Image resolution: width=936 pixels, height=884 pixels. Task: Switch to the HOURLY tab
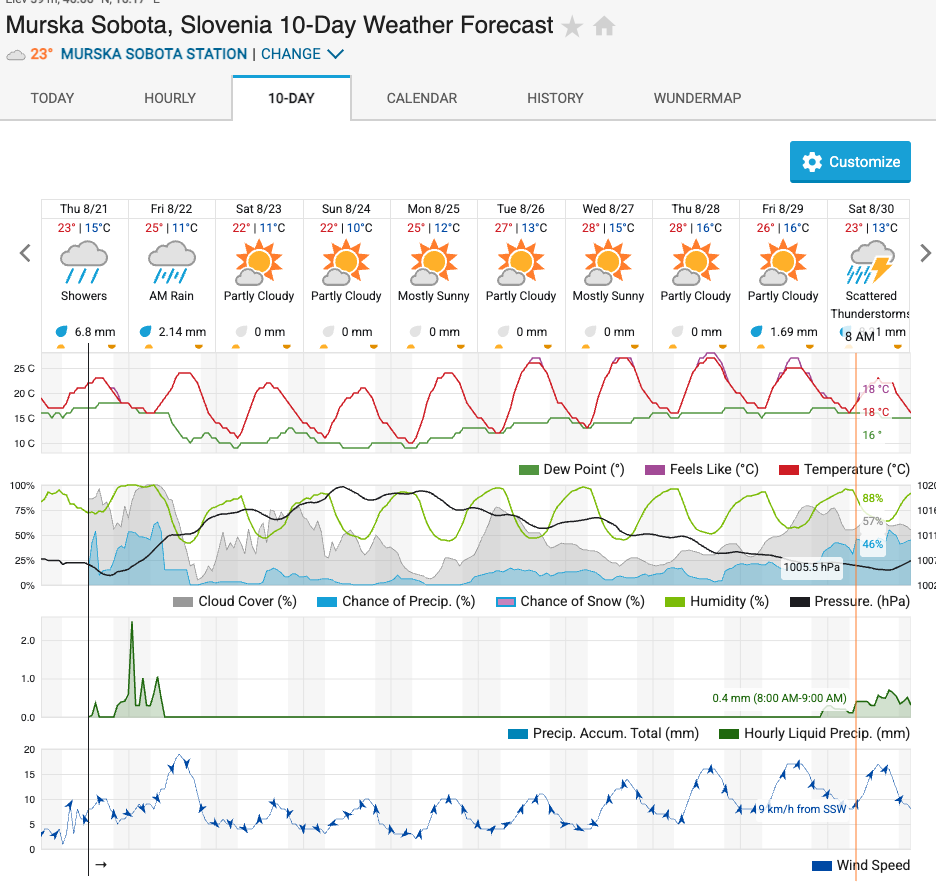pyautogui.click(x=170, y=98)
